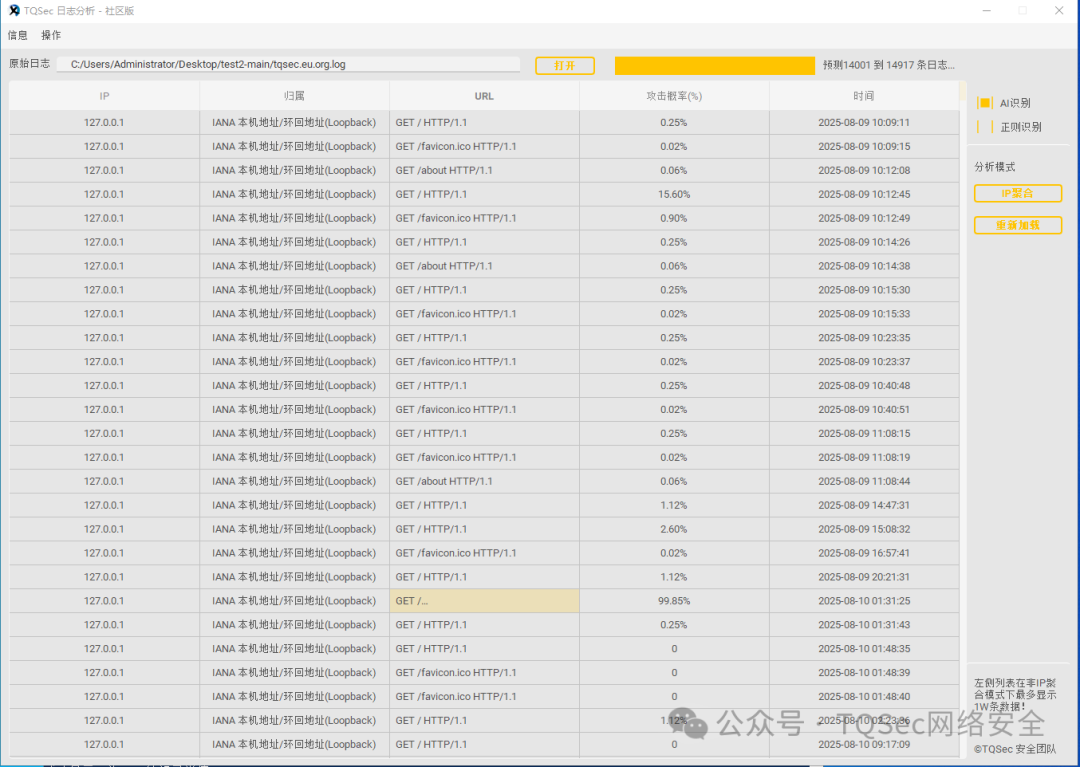The height and width of the screenshot is (767, 1080).
Task: Select time cell 2025-08-10 01:31:43
Action: tap(864, 625)
